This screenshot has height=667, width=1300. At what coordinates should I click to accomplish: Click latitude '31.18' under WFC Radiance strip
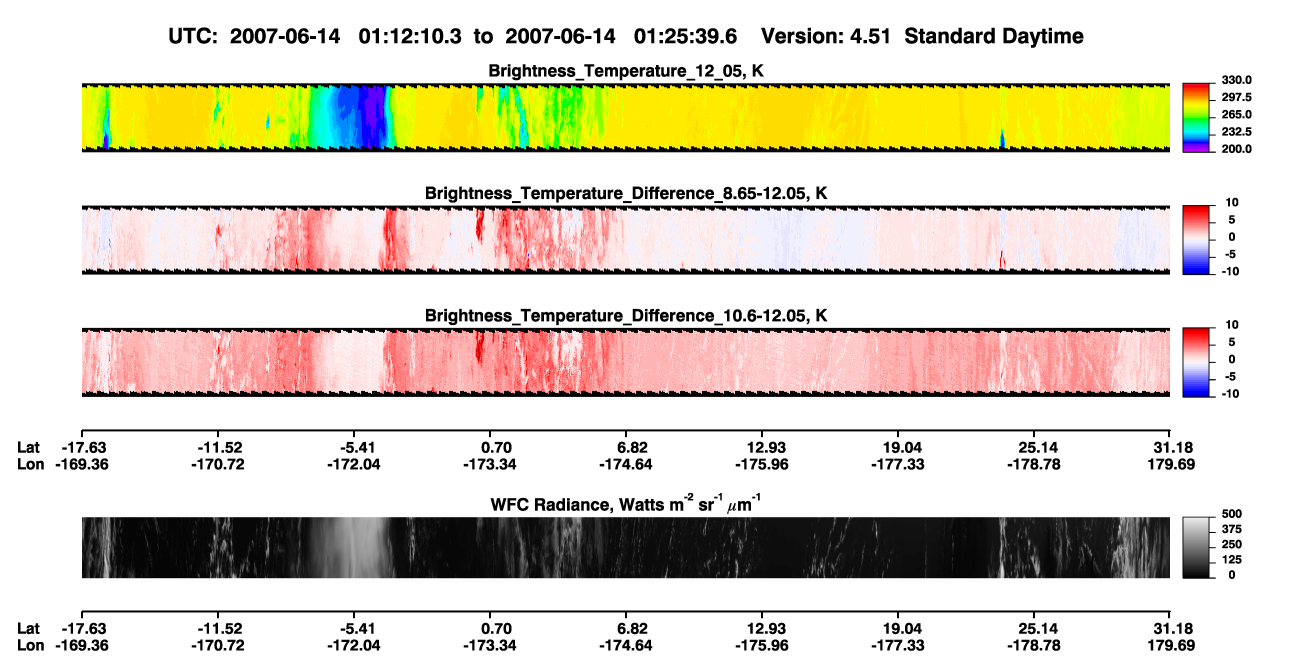(x=1171, y=630)
